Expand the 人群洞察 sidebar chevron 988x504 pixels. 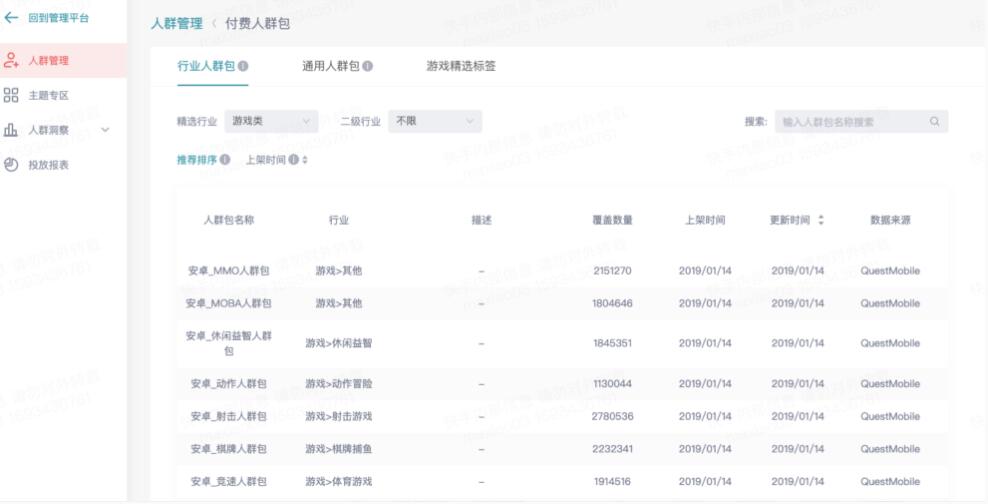click(x=105, y=130)
